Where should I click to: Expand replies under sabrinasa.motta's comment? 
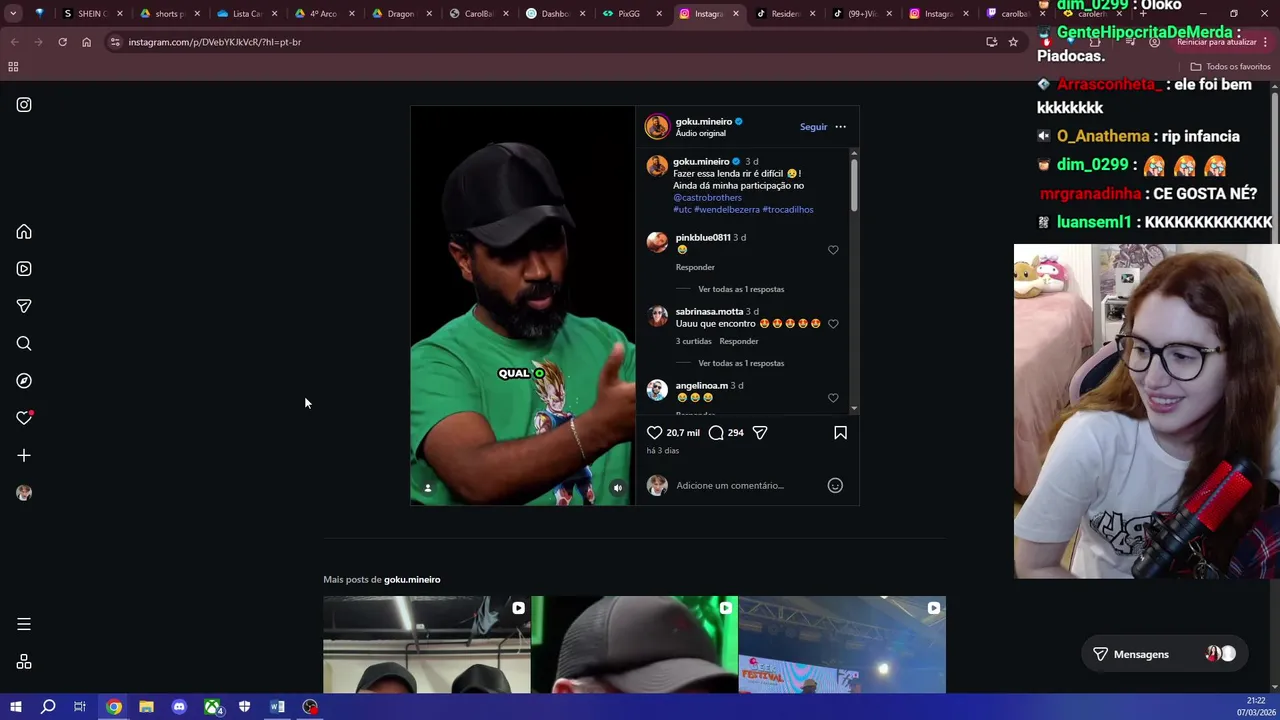click(x=741, y=364)
